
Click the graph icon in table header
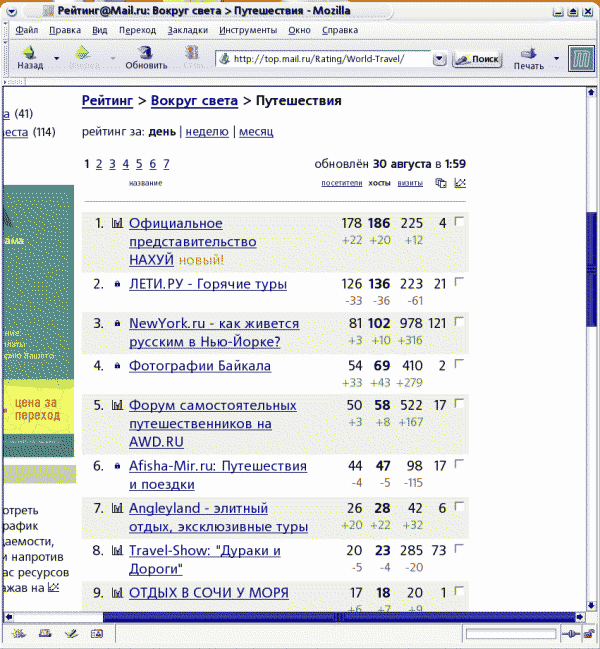point(460,183)
